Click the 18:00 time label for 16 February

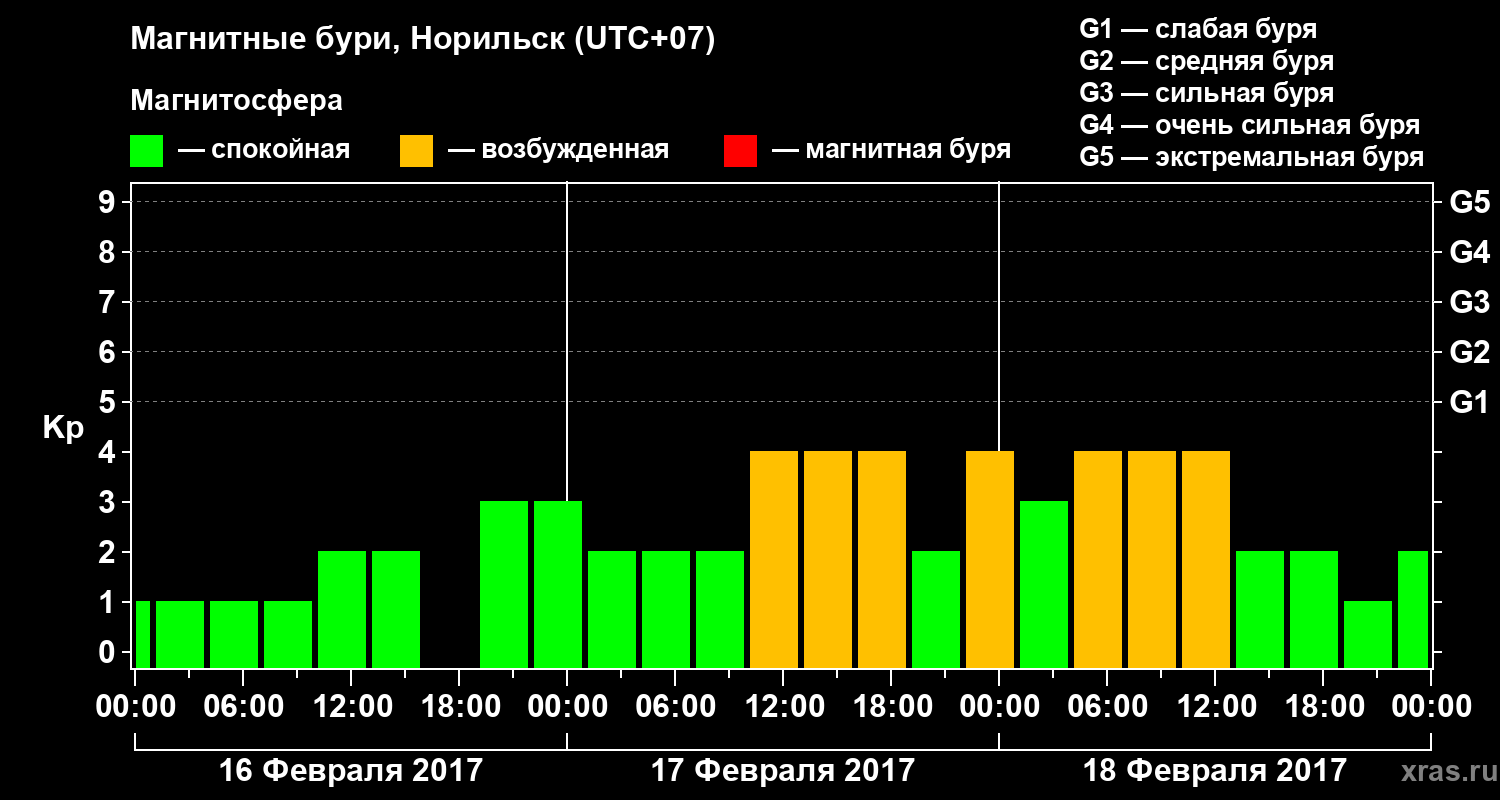click(459, 706)
